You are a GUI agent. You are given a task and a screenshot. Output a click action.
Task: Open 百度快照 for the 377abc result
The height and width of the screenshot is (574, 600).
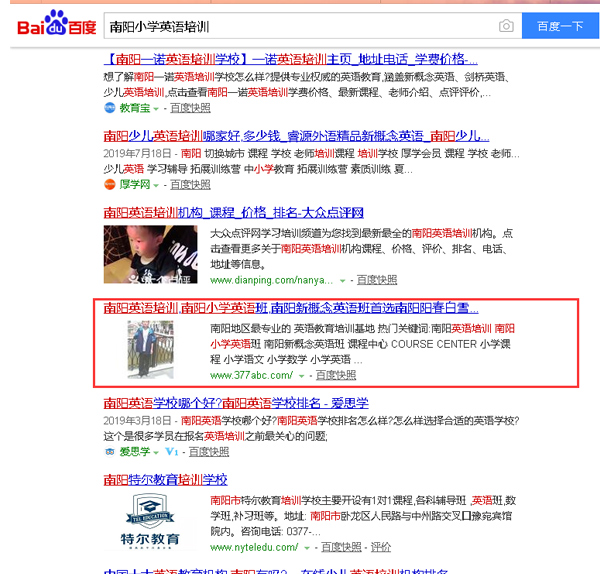click(336, 375)
